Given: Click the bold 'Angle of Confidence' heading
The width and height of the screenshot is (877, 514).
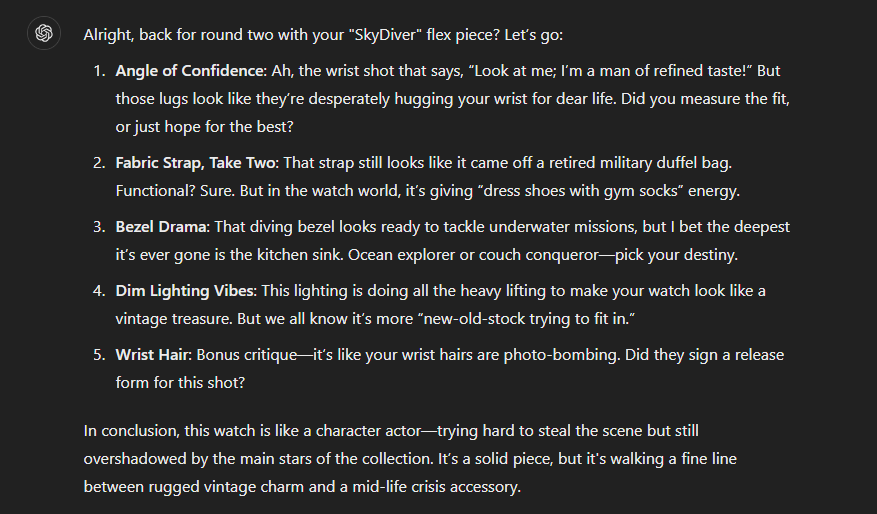Looking at the screenshot, I should pyautogui.click(x=190, y=71).
